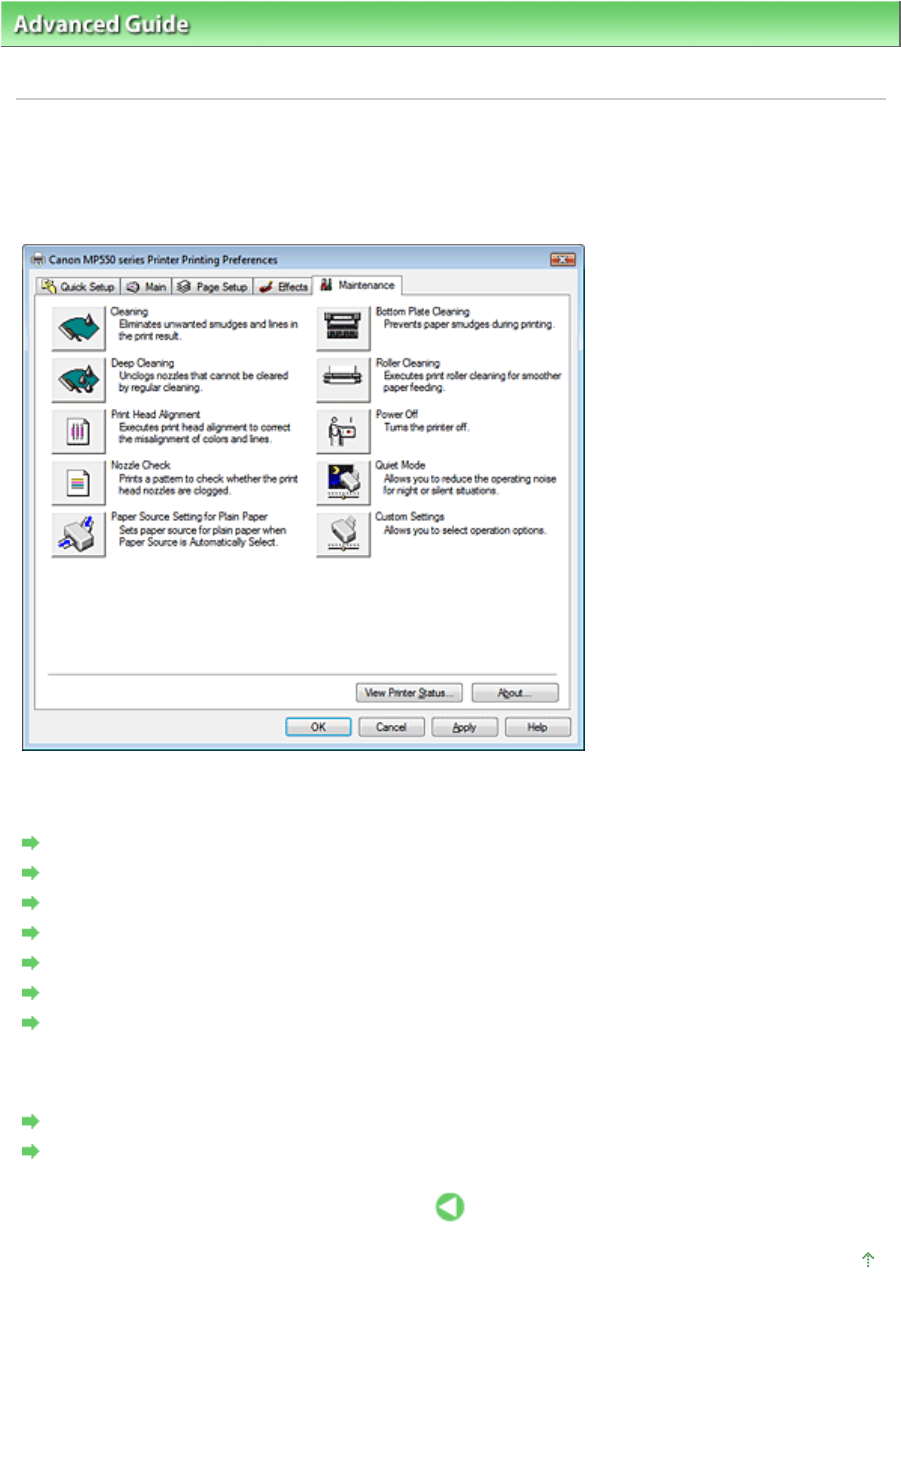Open Print Head Alignment icon
901x1471 pixels.
[x=78, y=431]
